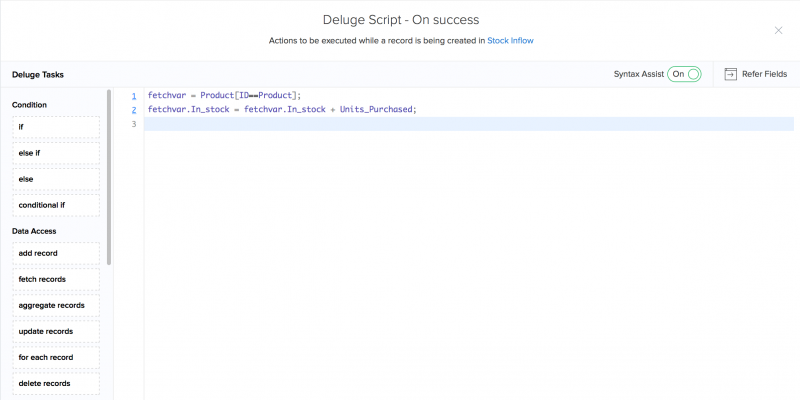Screen dimensions: 800x400
Task: Toggle the Syntax Assist switch
Action: point(685,74)
